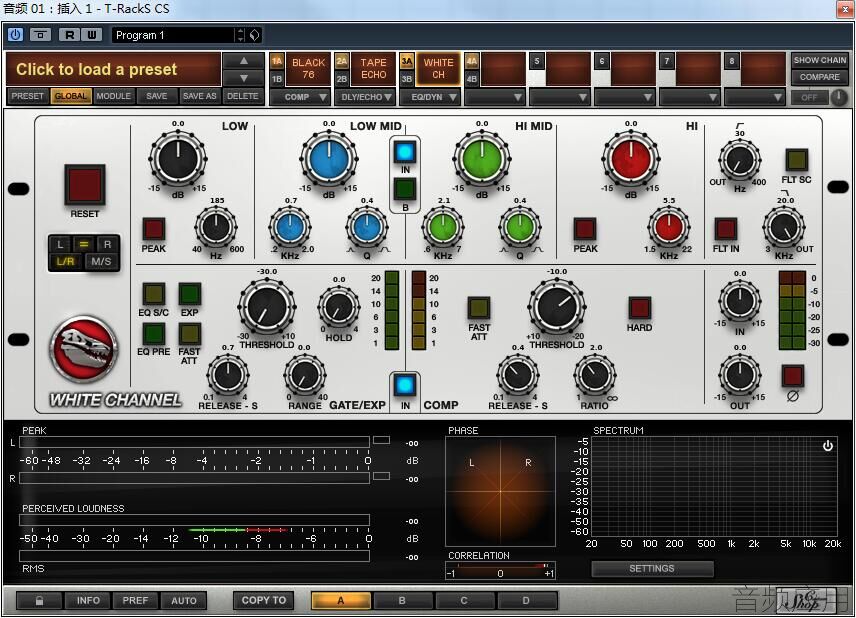Click the plugin window layout icon
The height and width of the screenshot is (618, 856).
tap(40, 35)
